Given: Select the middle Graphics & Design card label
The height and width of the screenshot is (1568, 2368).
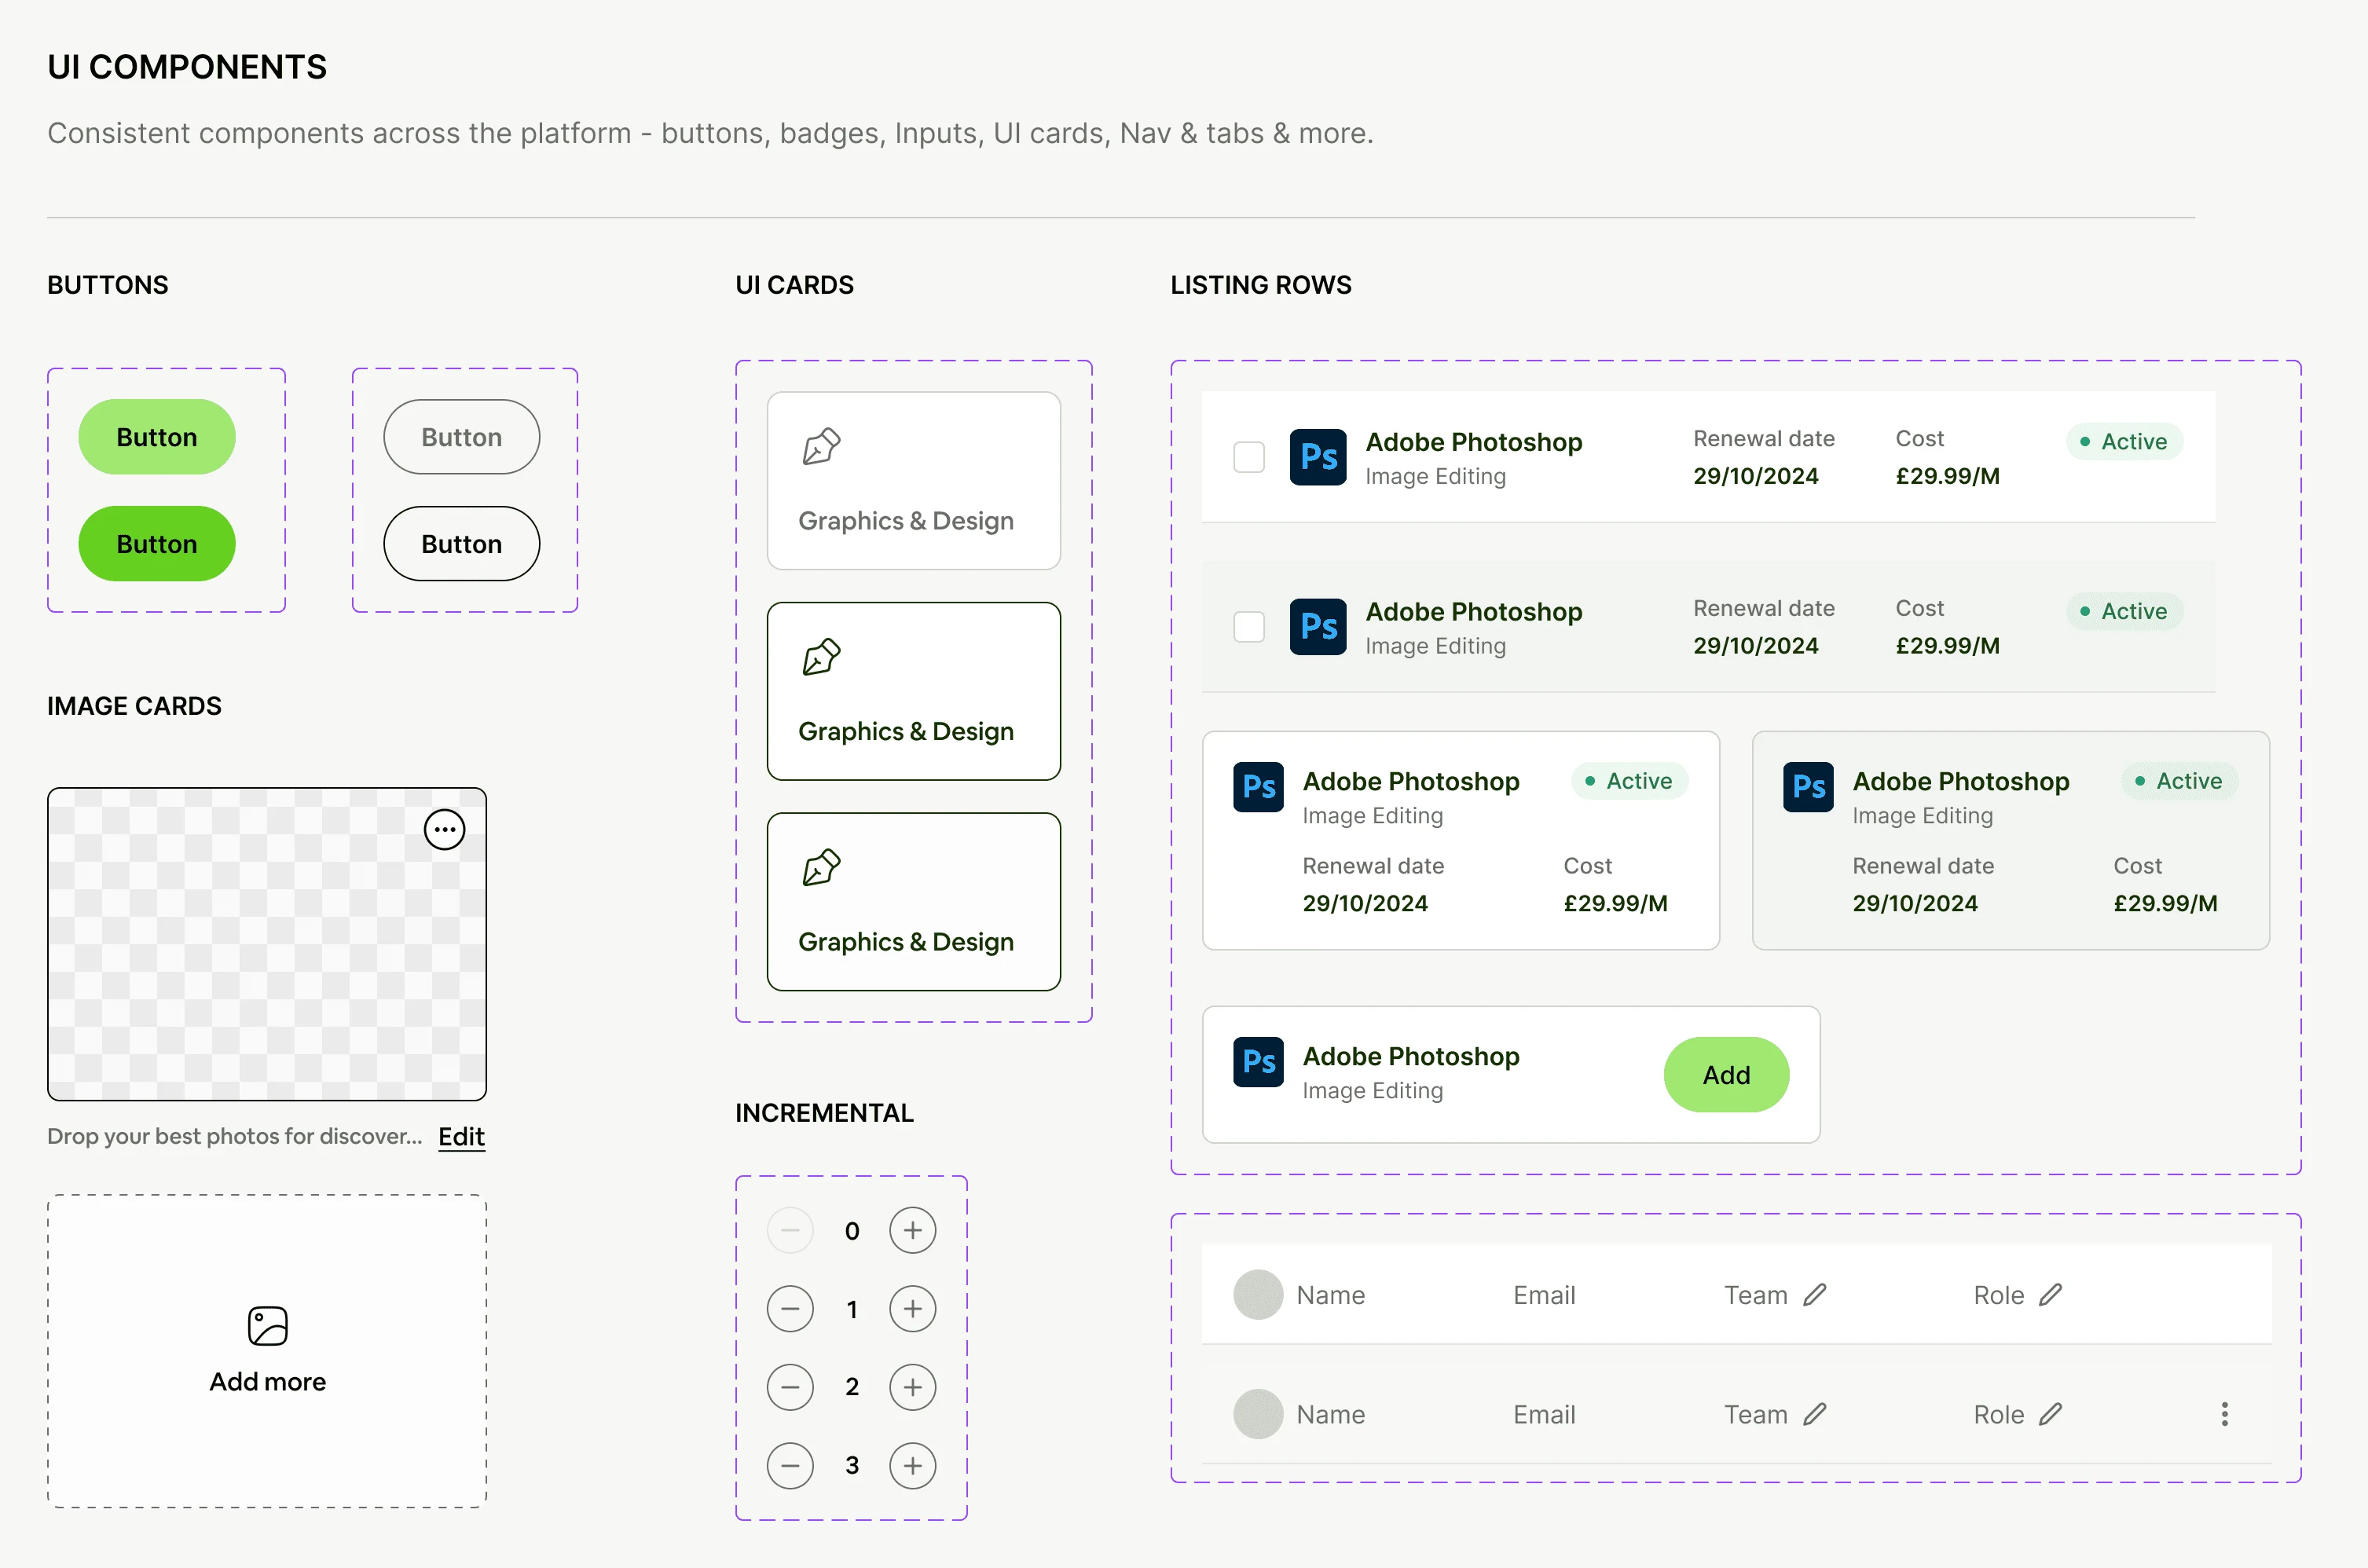Looking at the screenshot, I should coord(906,732).
